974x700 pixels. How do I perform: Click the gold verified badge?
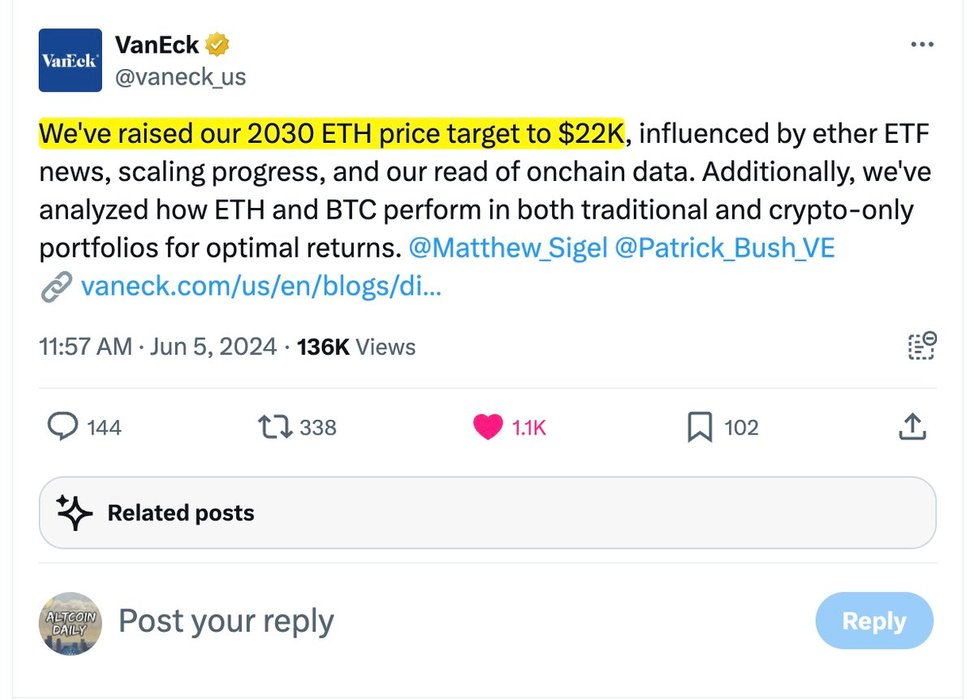tap(219, 45)
